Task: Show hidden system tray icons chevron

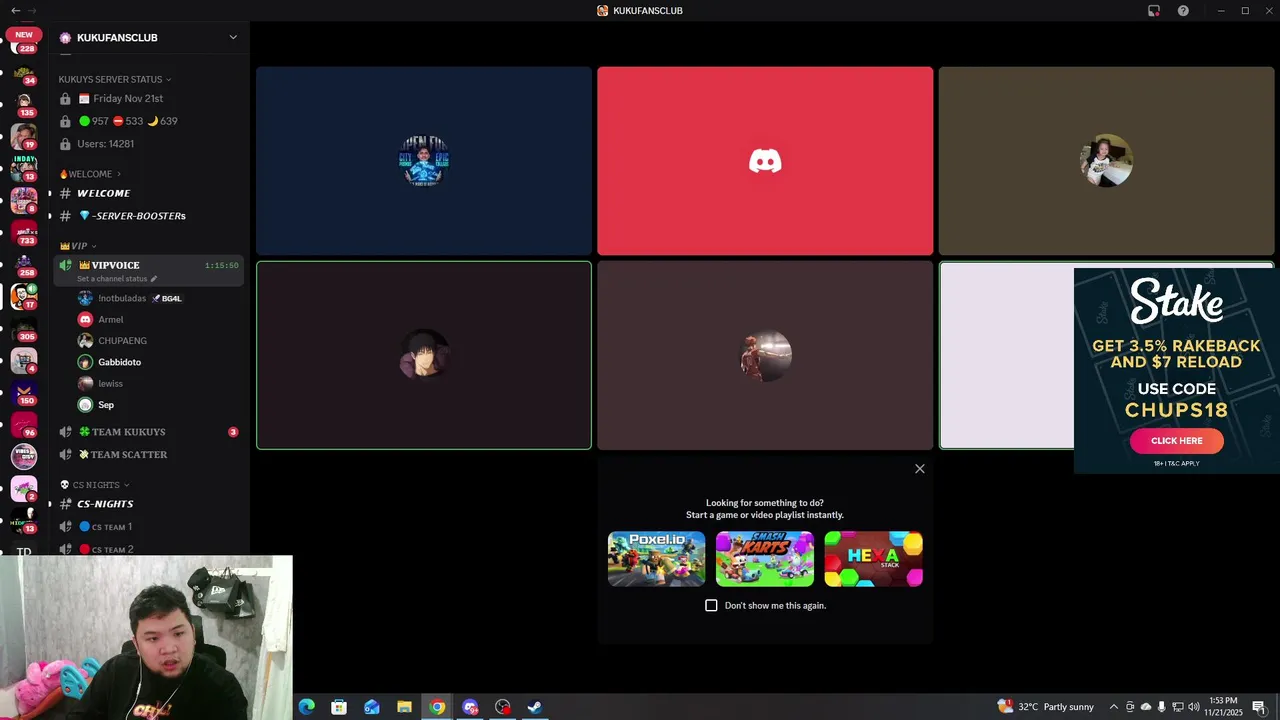Action: point(1113,707)
